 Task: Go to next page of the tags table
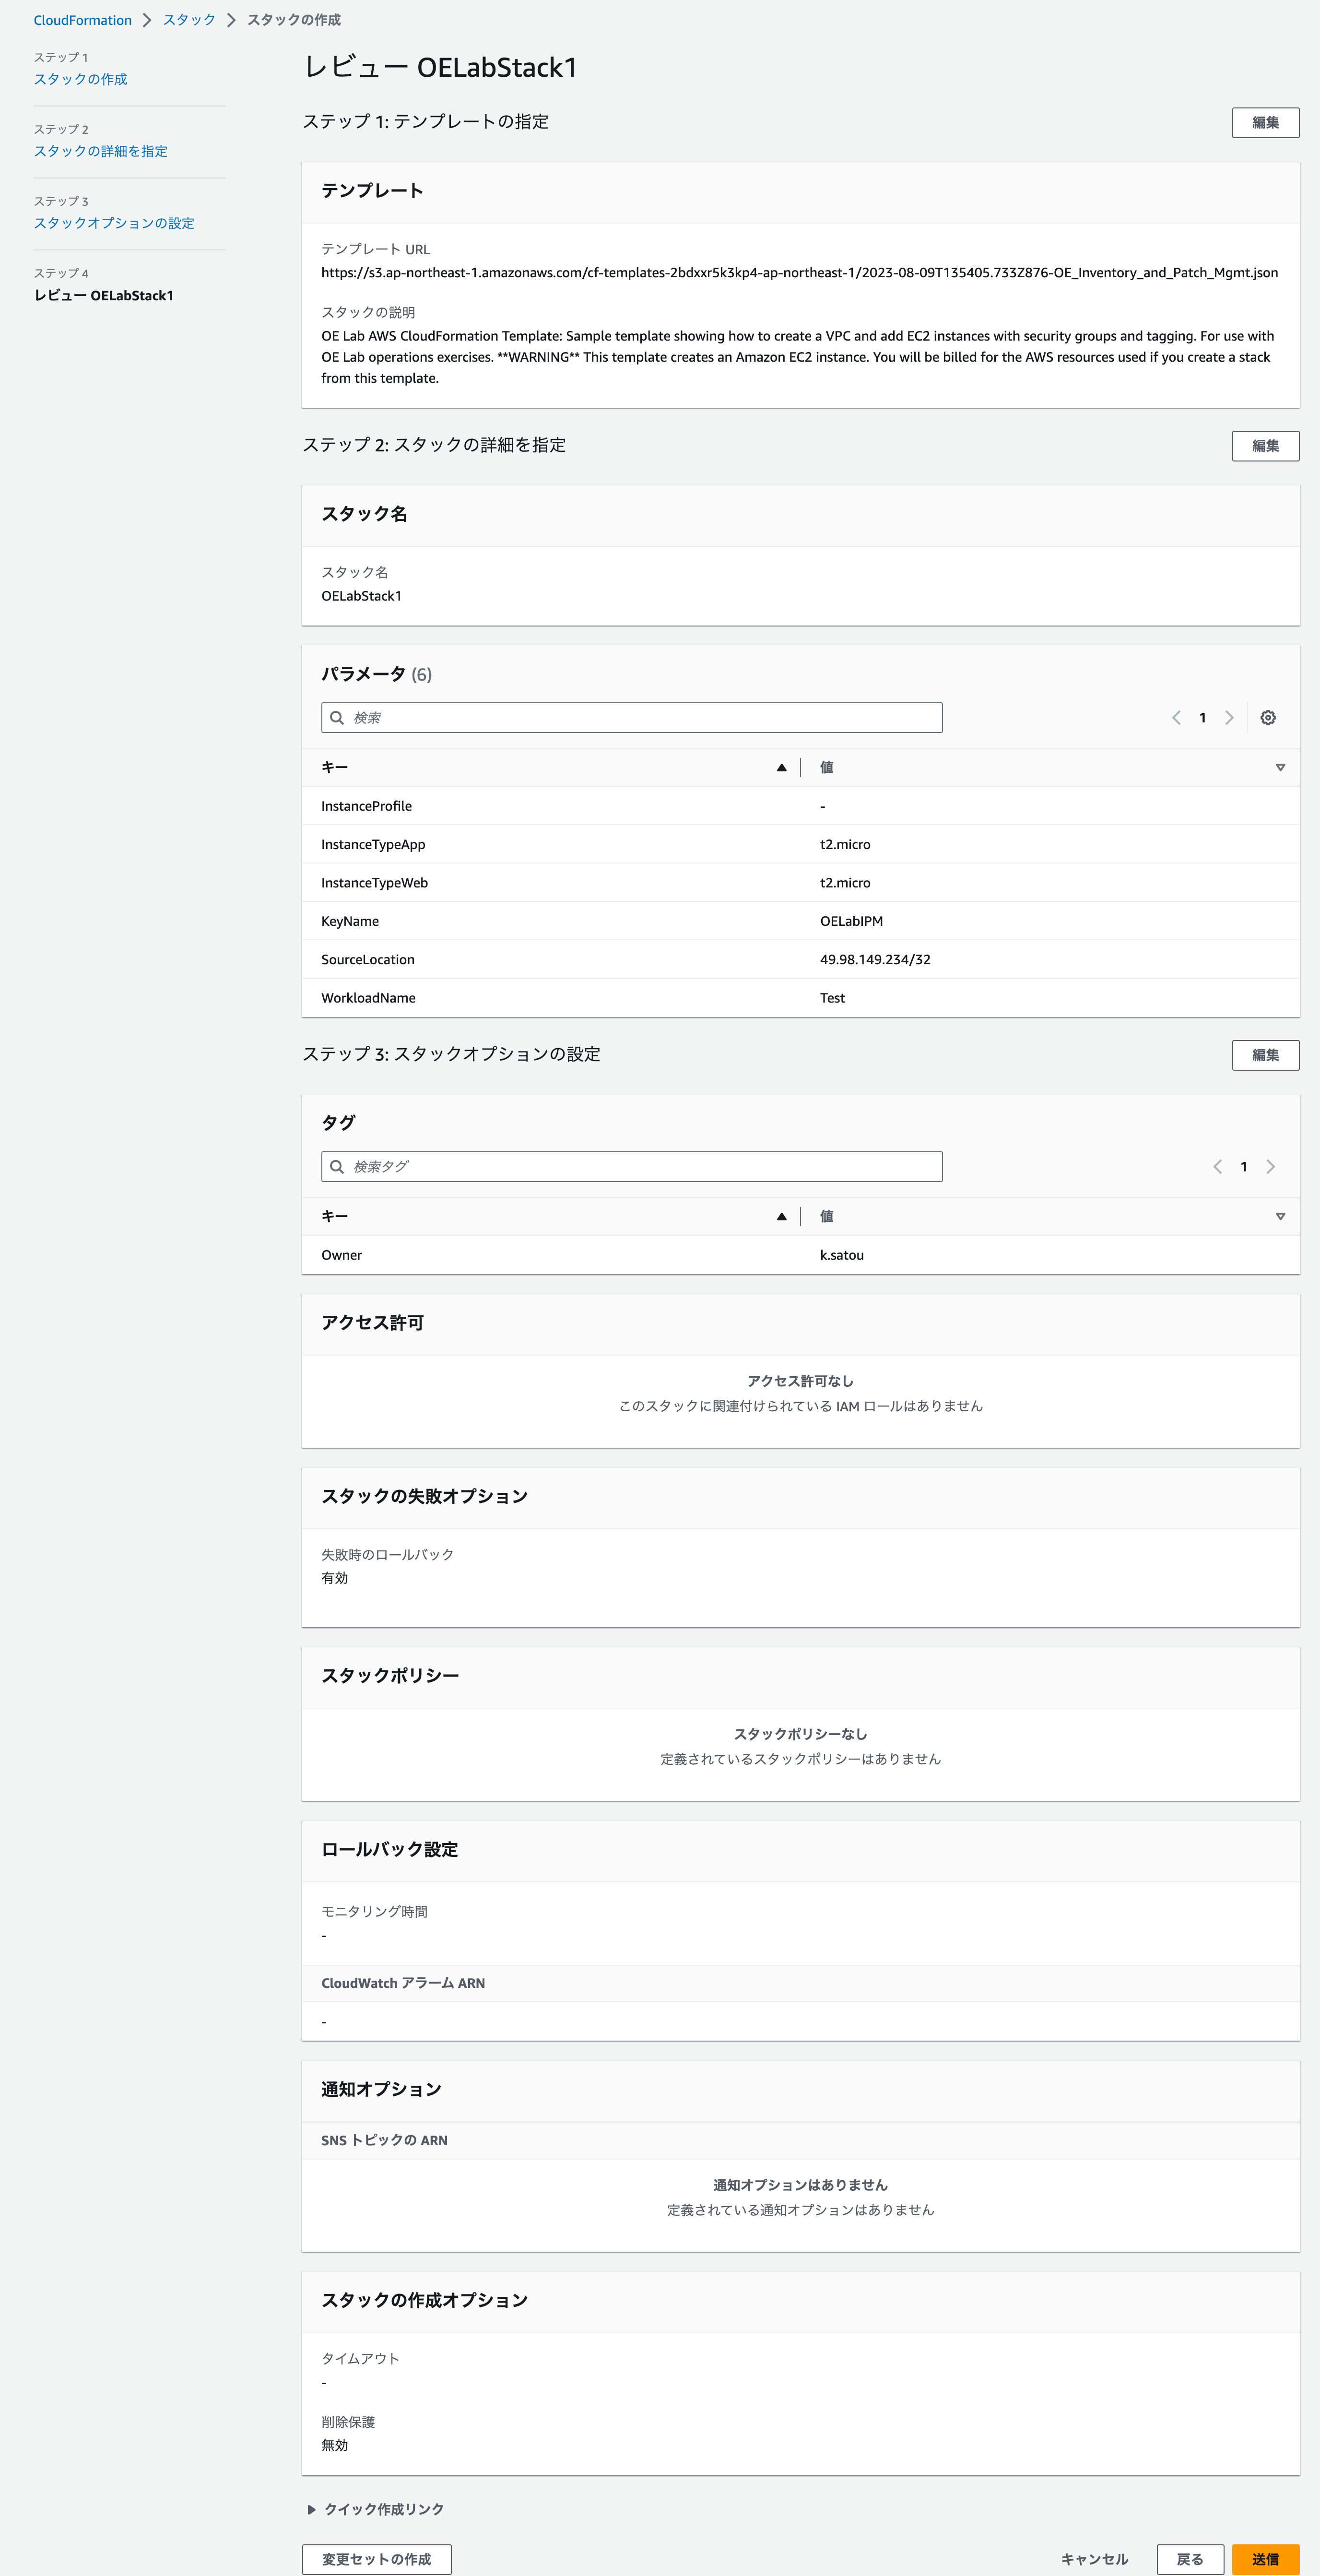pyautogui.click(x=1271, y=1166)
